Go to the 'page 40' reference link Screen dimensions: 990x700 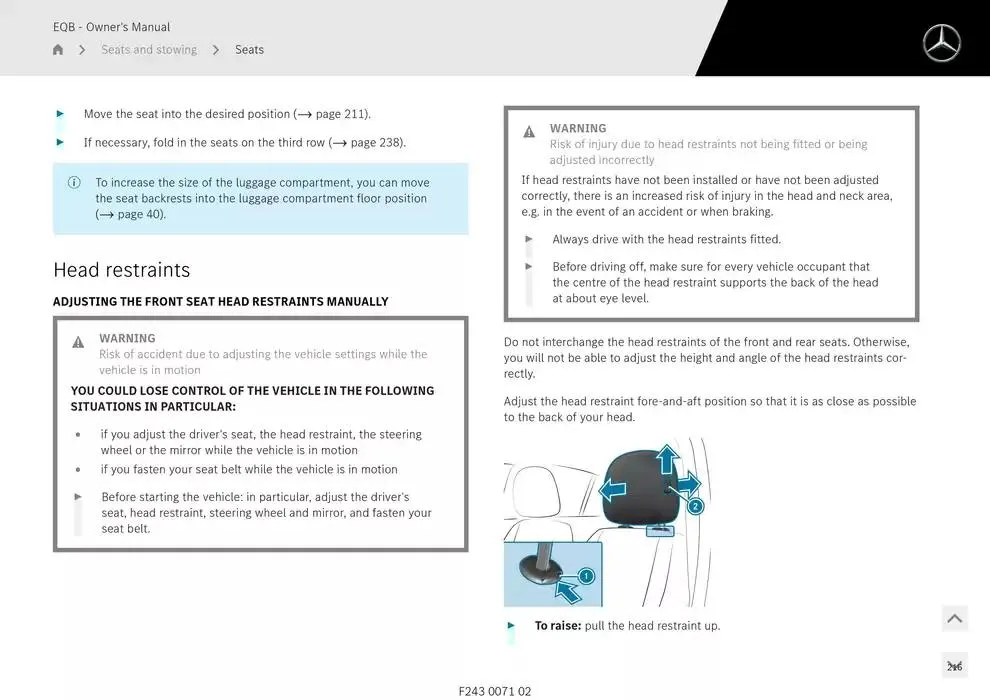click(138, 214)
